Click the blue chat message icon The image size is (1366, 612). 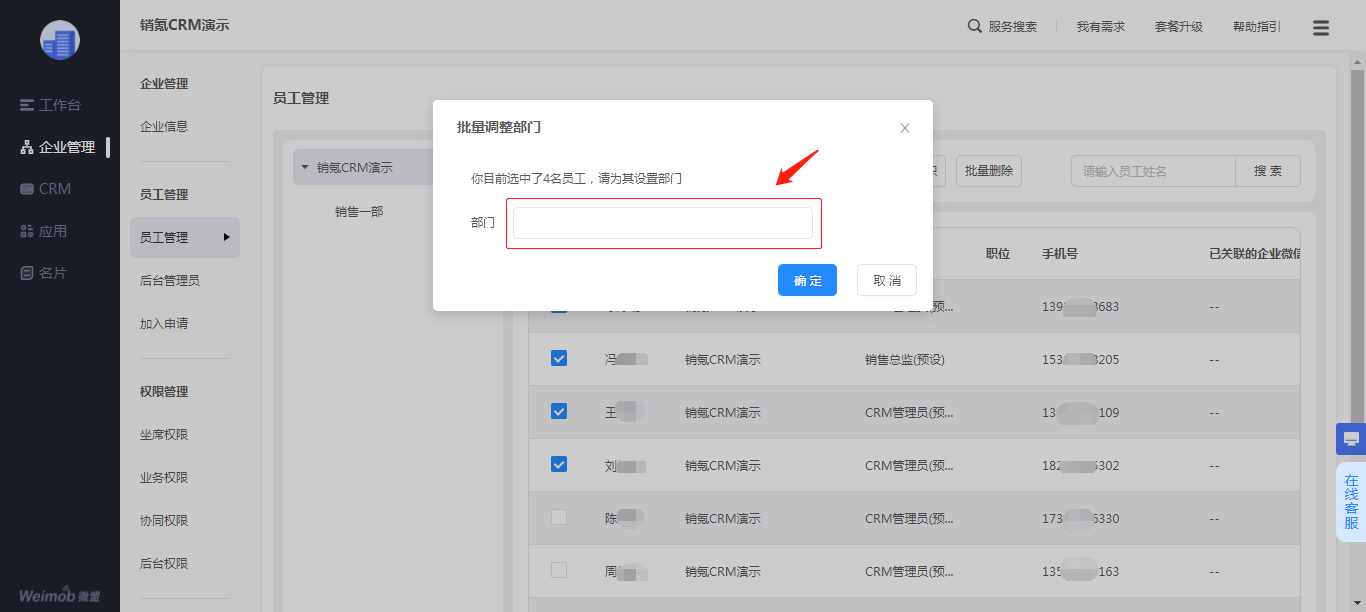pos(1351,439)
